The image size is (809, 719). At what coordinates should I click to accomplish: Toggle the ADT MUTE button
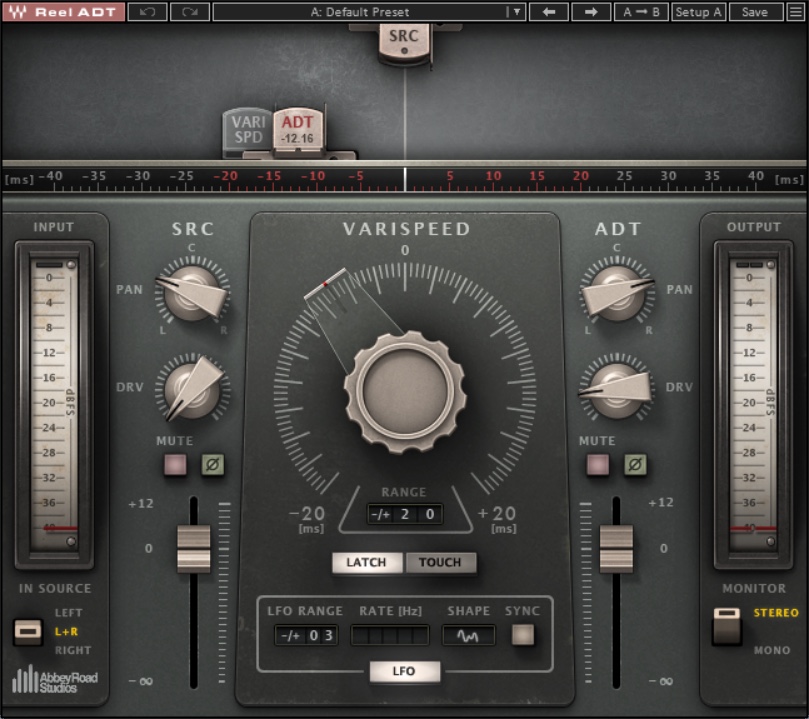[598, 465]
